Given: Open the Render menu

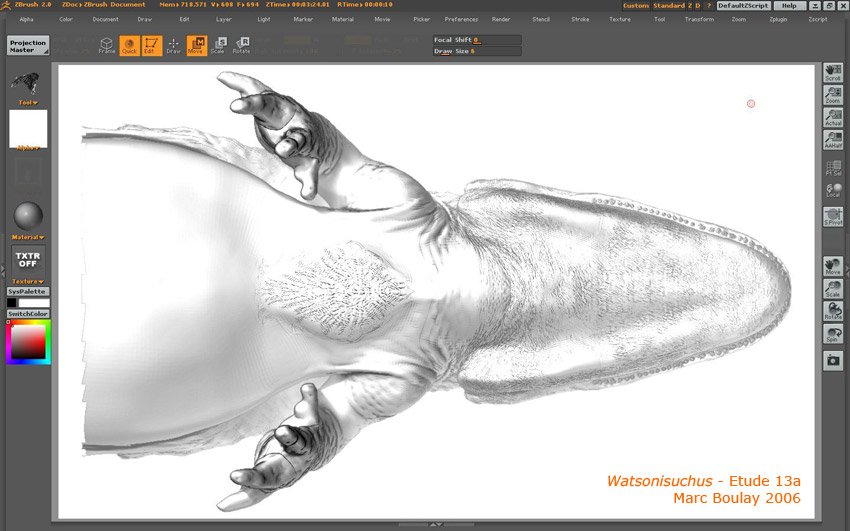Looking at the screenshot, I should 501,20.
